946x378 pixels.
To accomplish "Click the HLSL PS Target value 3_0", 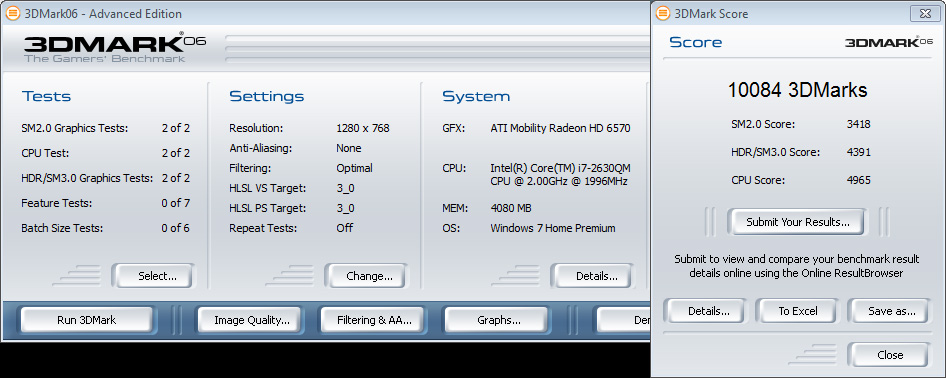I will (x=345, y=208).
